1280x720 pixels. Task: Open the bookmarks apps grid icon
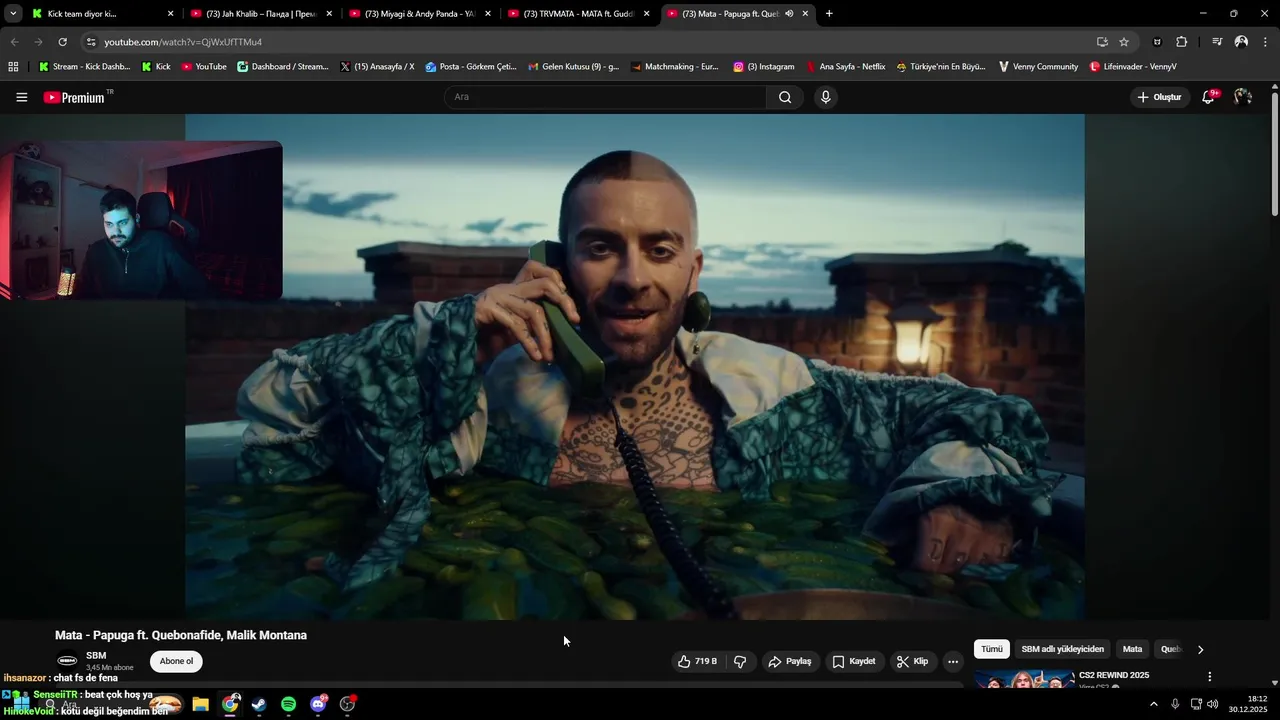click(x=13, y=67)
